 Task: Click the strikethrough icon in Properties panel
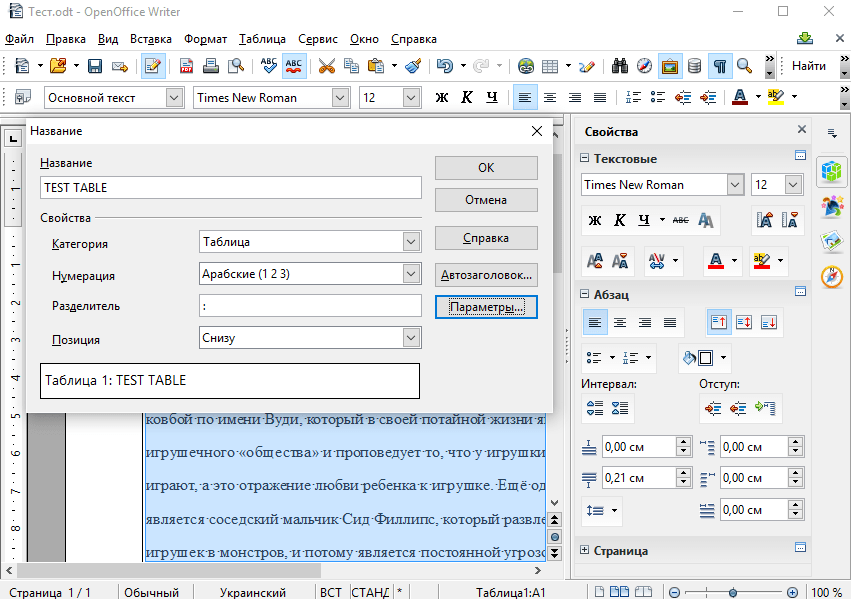pos(680,220)
